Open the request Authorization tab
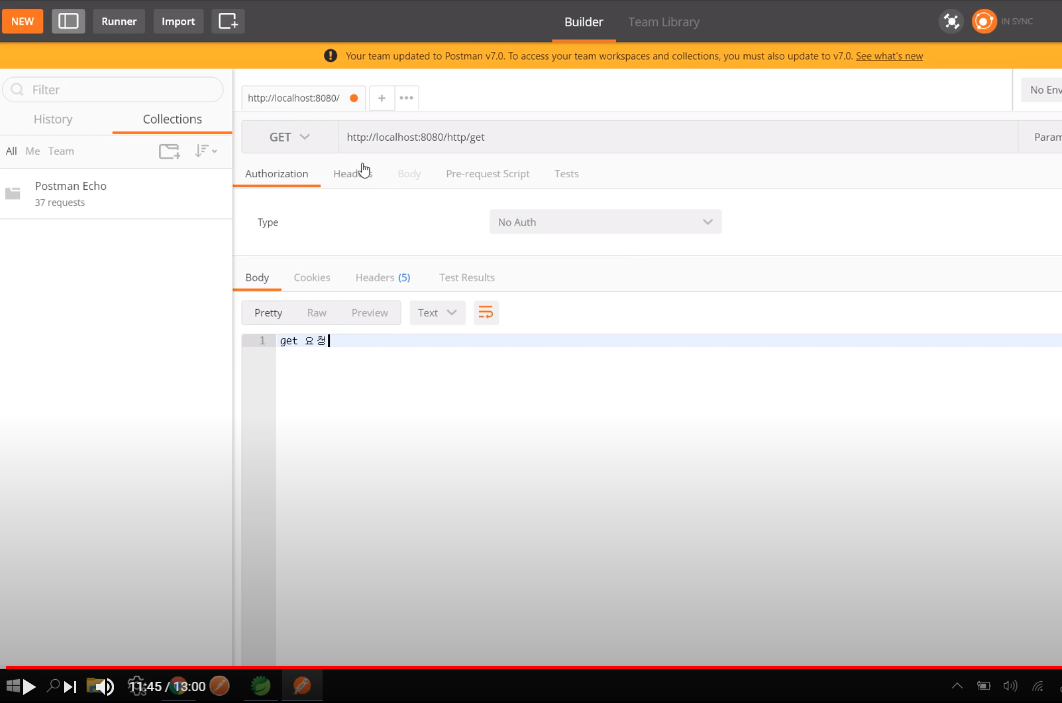 tap(276, 174)
